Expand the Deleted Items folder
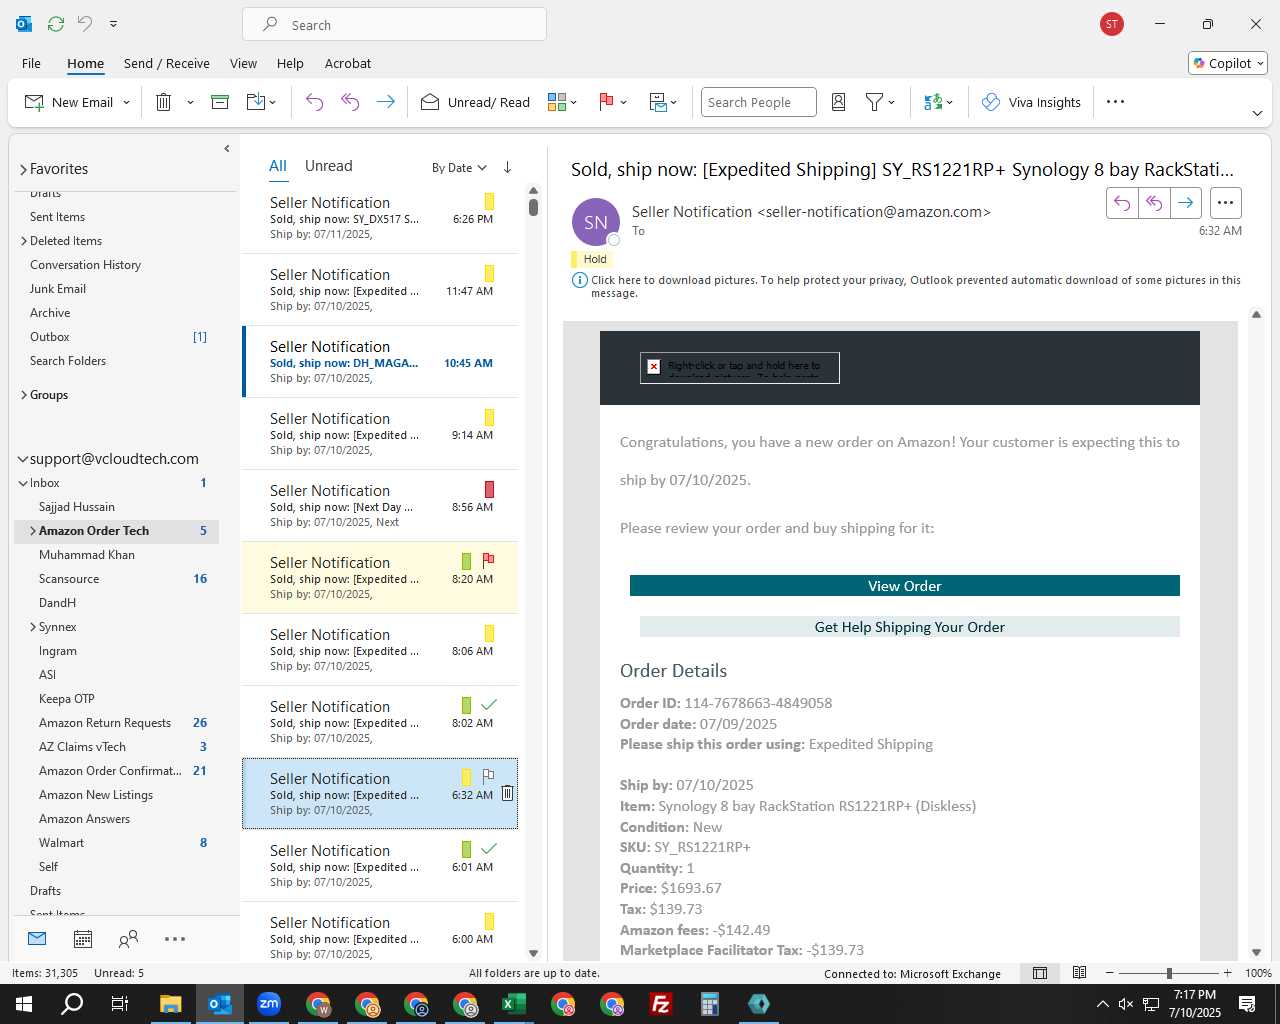 coord(23,241)
